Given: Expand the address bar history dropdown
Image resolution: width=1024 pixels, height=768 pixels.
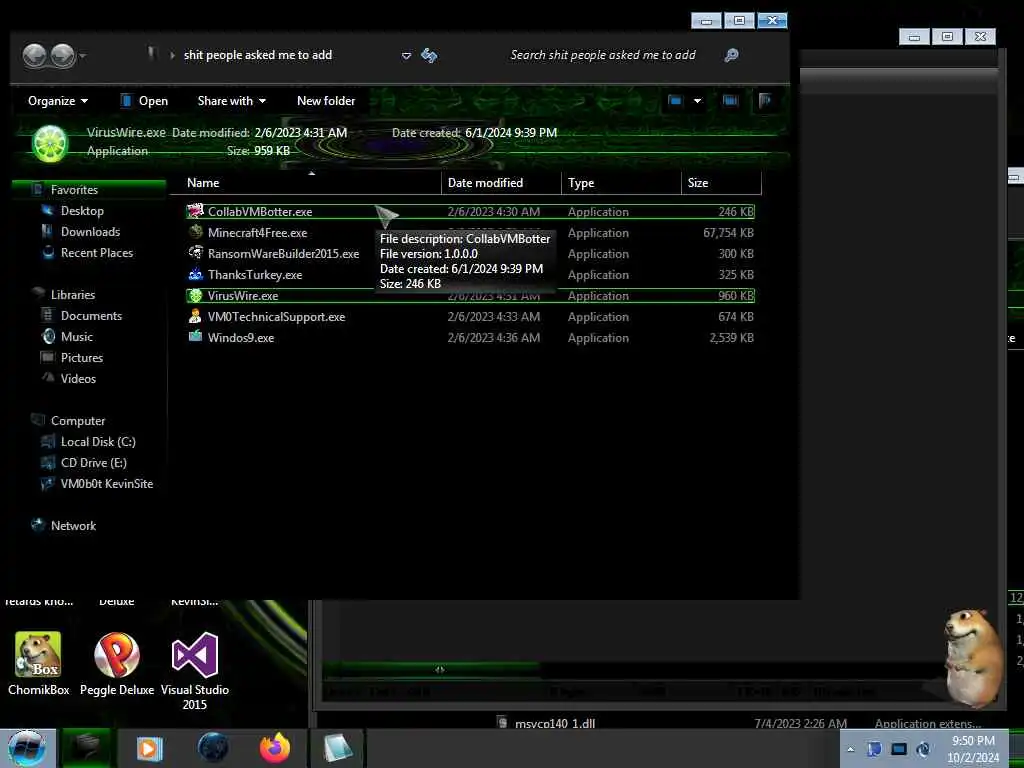Looking at the screenshot, I should point(406,56).
